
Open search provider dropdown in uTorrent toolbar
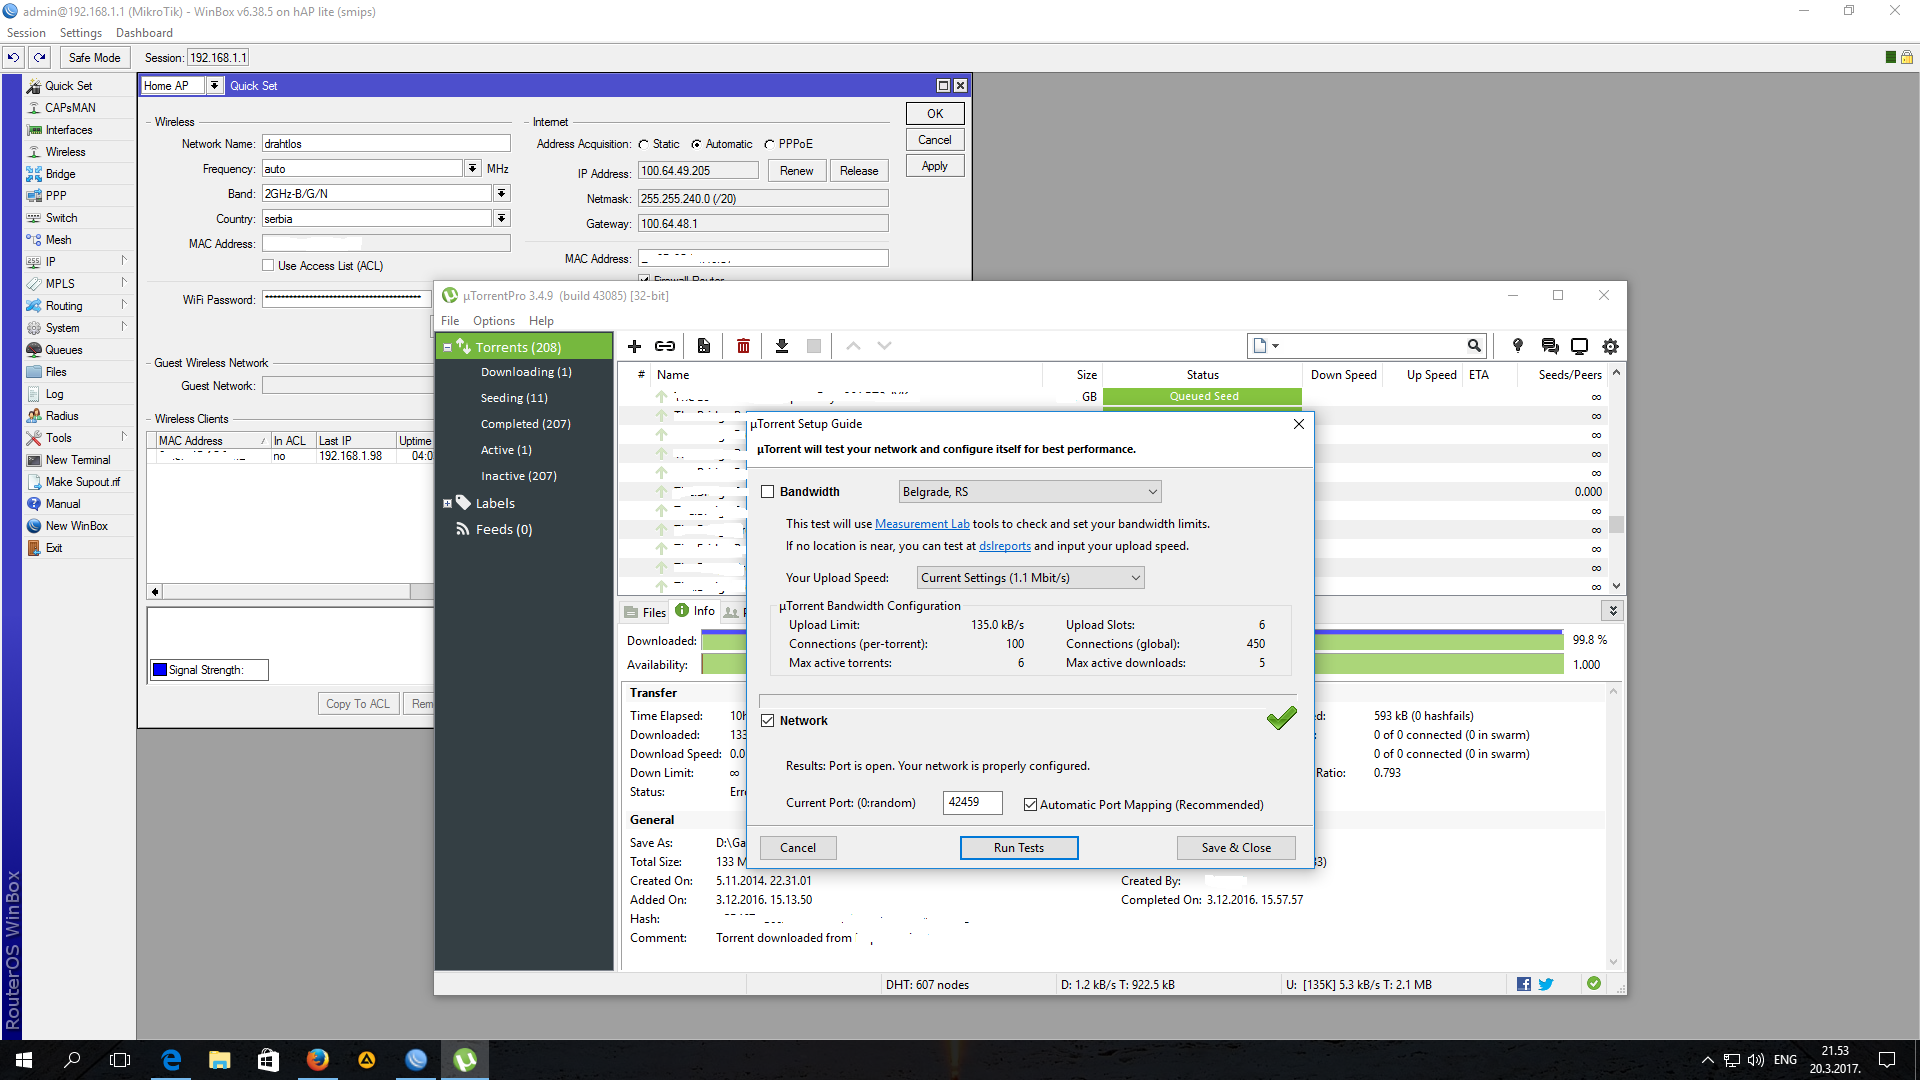tap(1266, 346)
